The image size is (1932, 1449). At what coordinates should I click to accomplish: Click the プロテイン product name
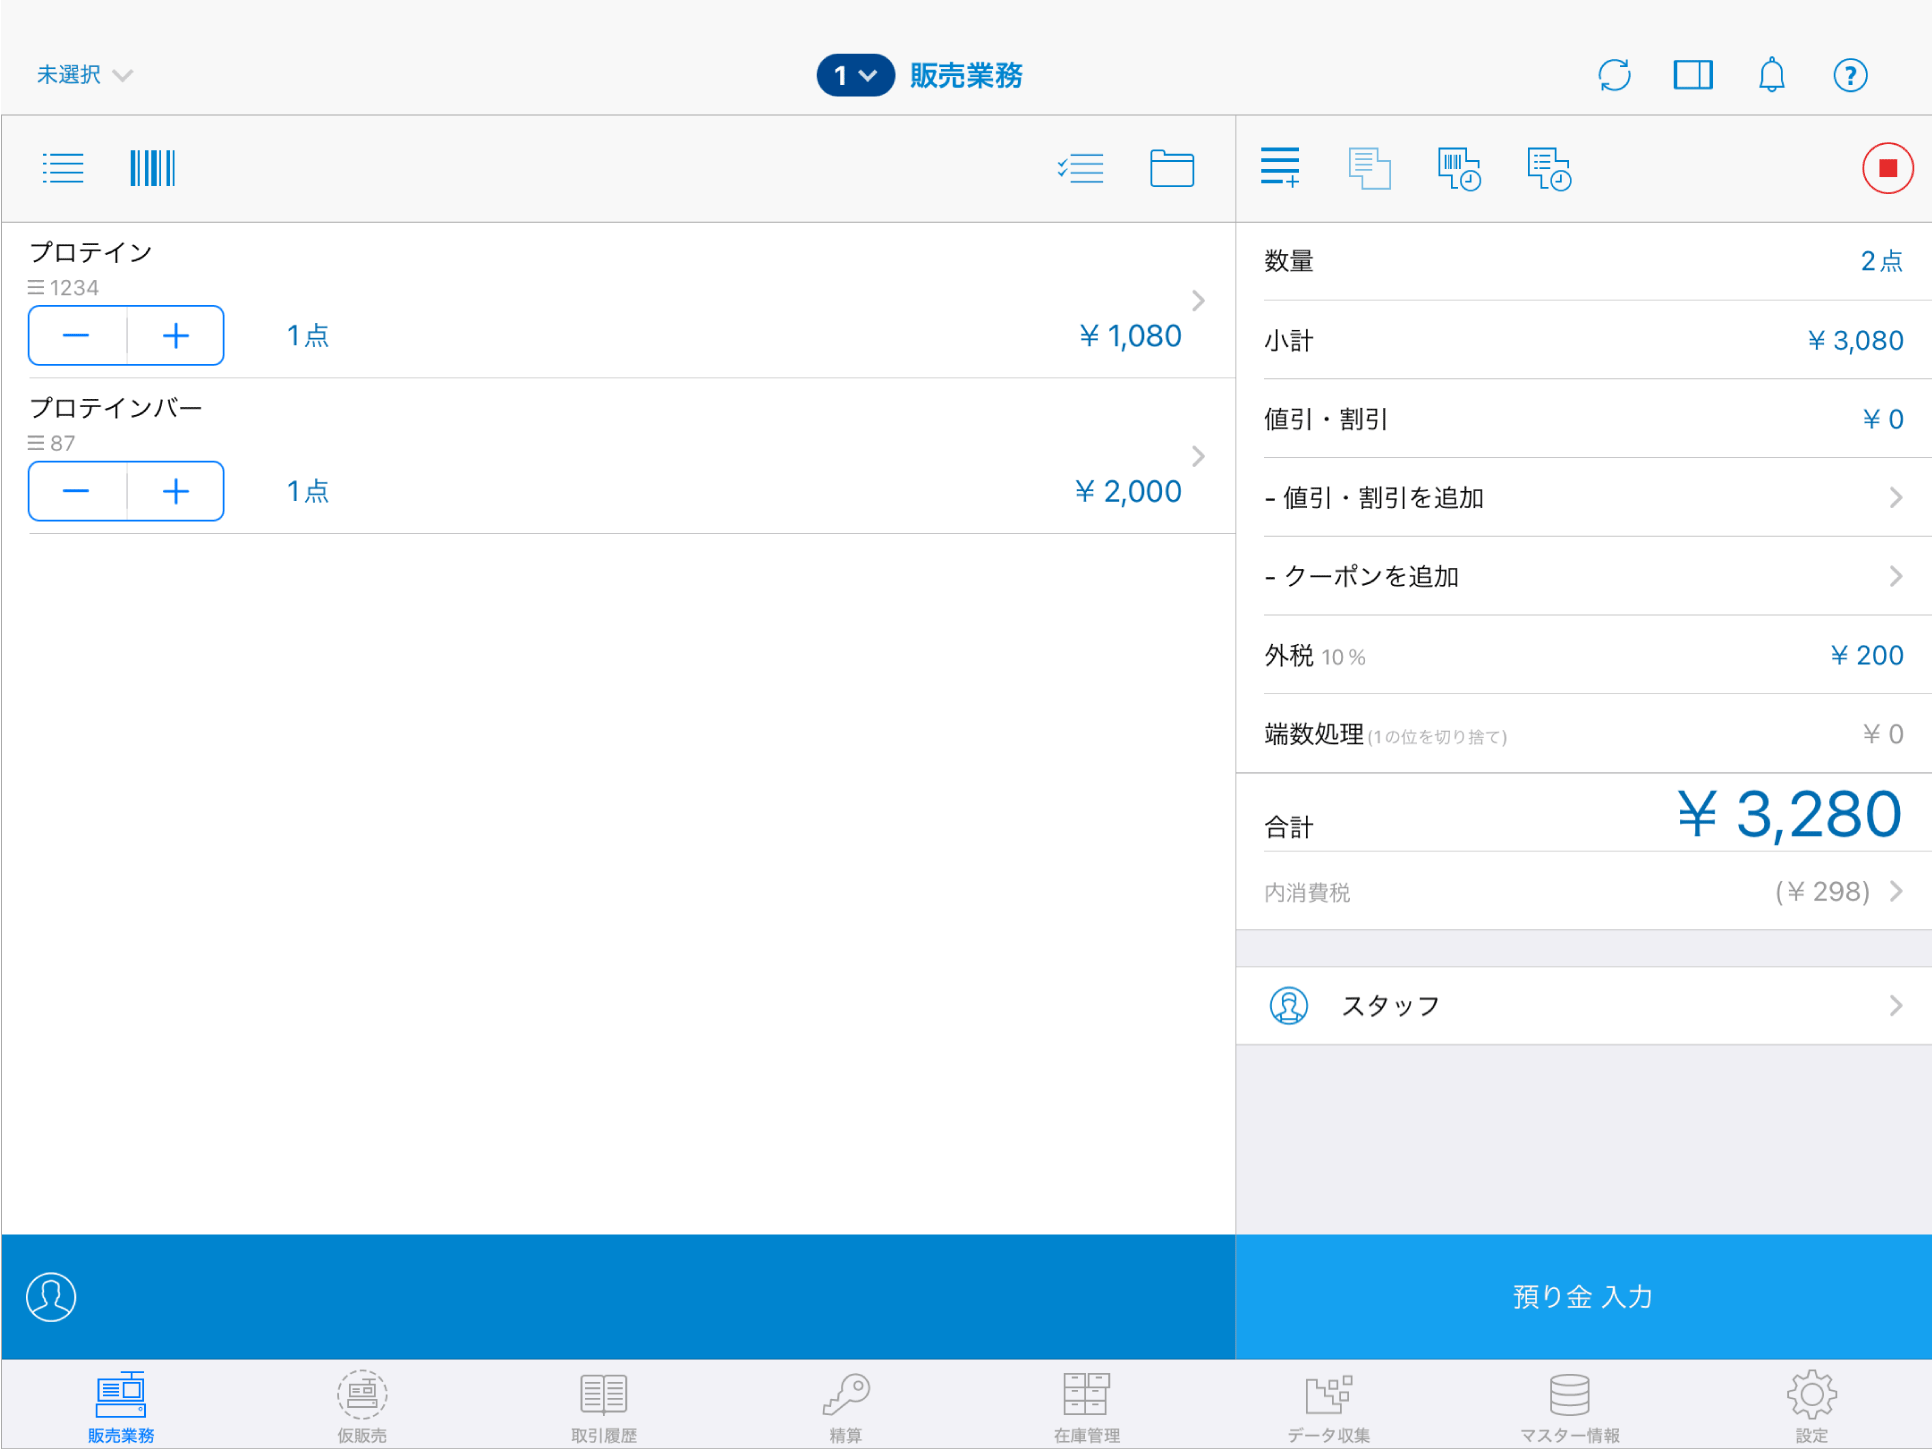tap(91, 252)
